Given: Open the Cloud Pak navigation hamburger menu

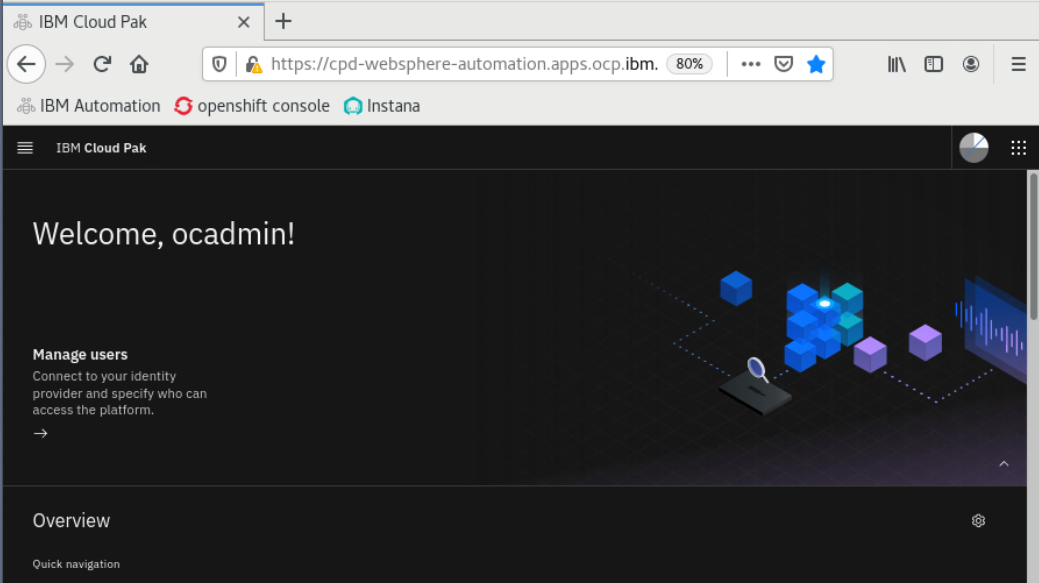Looking at the screenshot, I should (x=24, y=147).
